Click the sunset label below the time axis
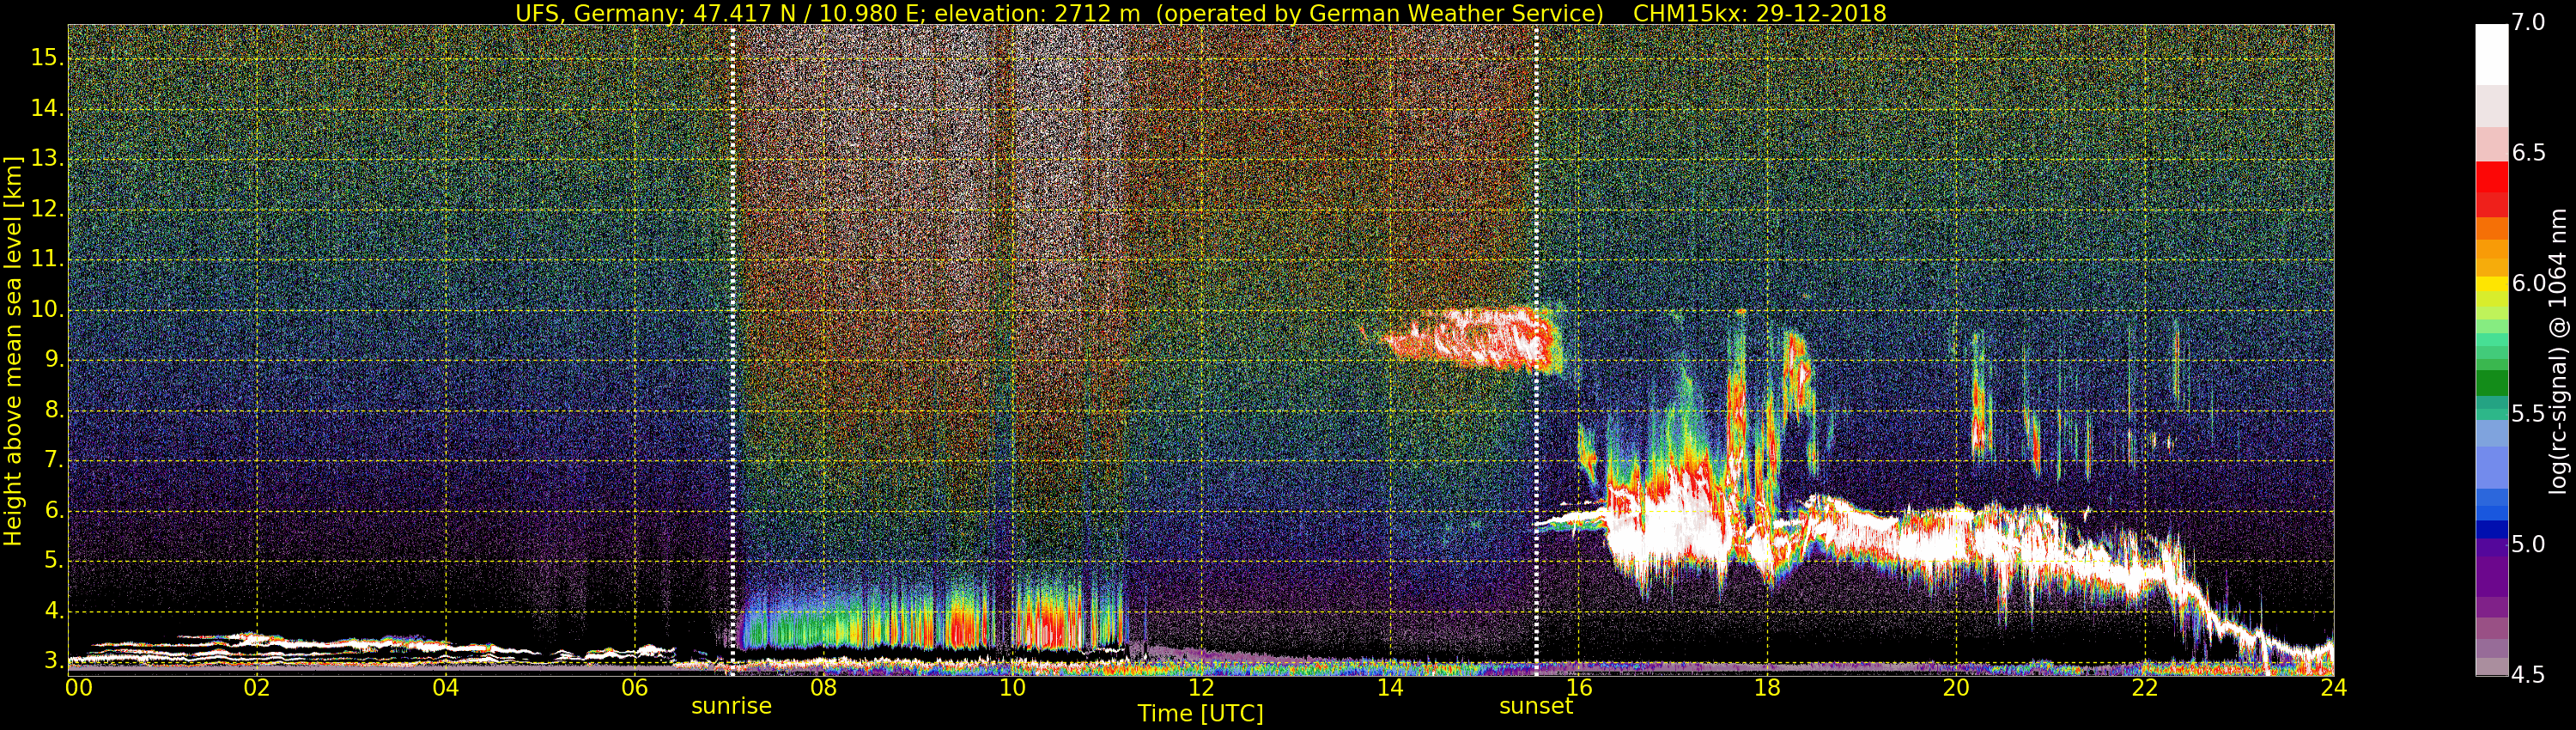The width and height of the screenshot is (2576, 730). 1535,706
